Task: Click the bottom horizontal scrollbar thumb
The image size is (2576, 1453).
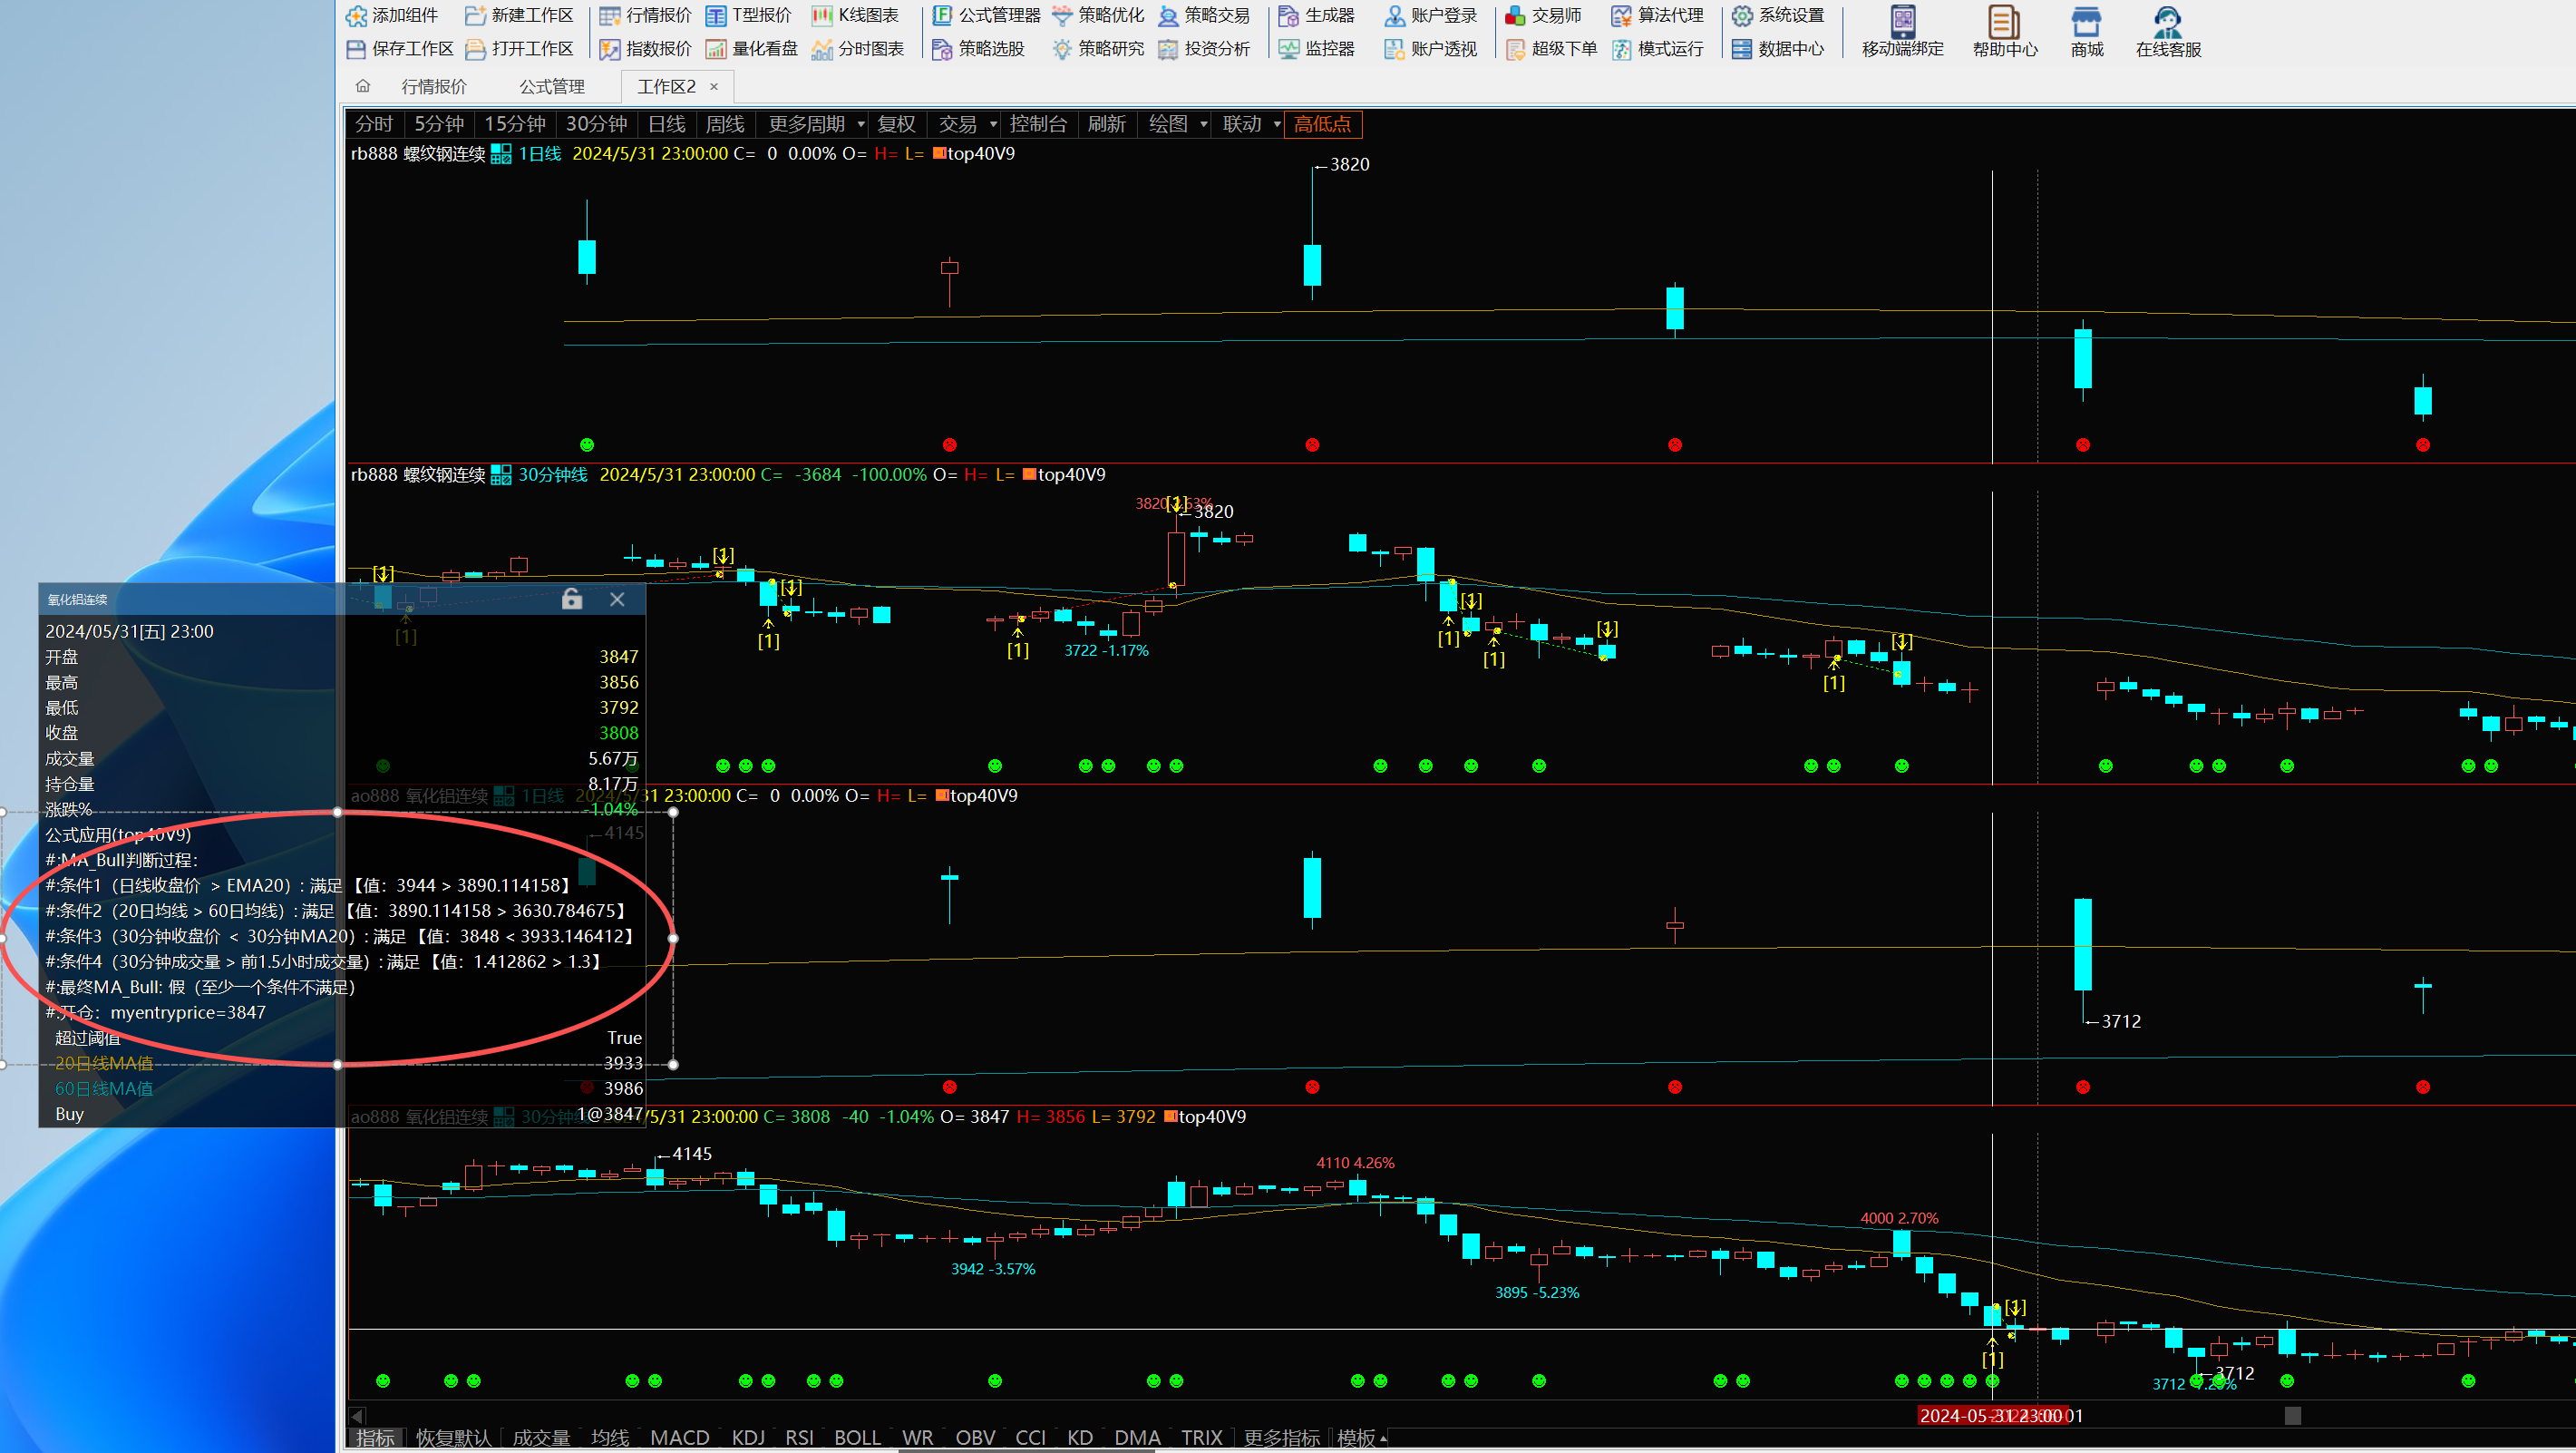Action: point(2292,1415)
